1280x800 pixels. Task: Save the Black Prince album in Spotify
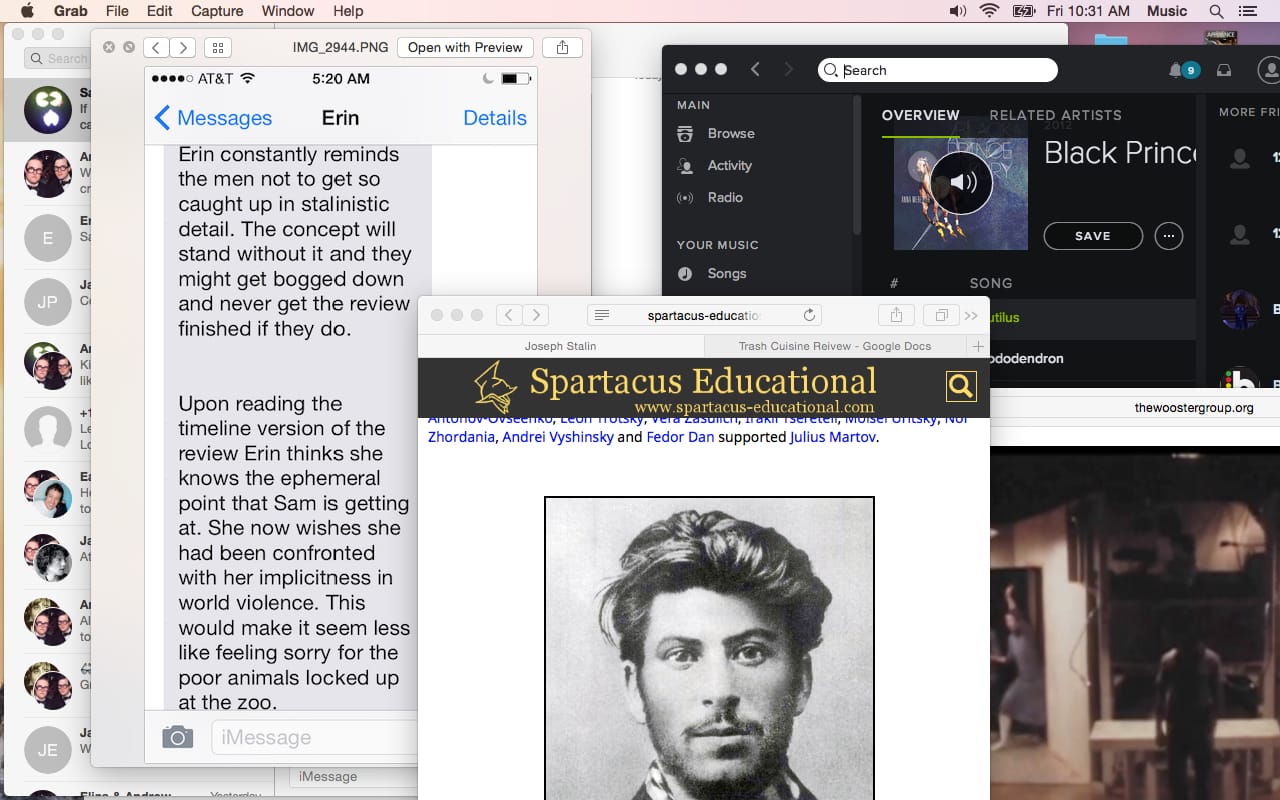pos(1092,236)
